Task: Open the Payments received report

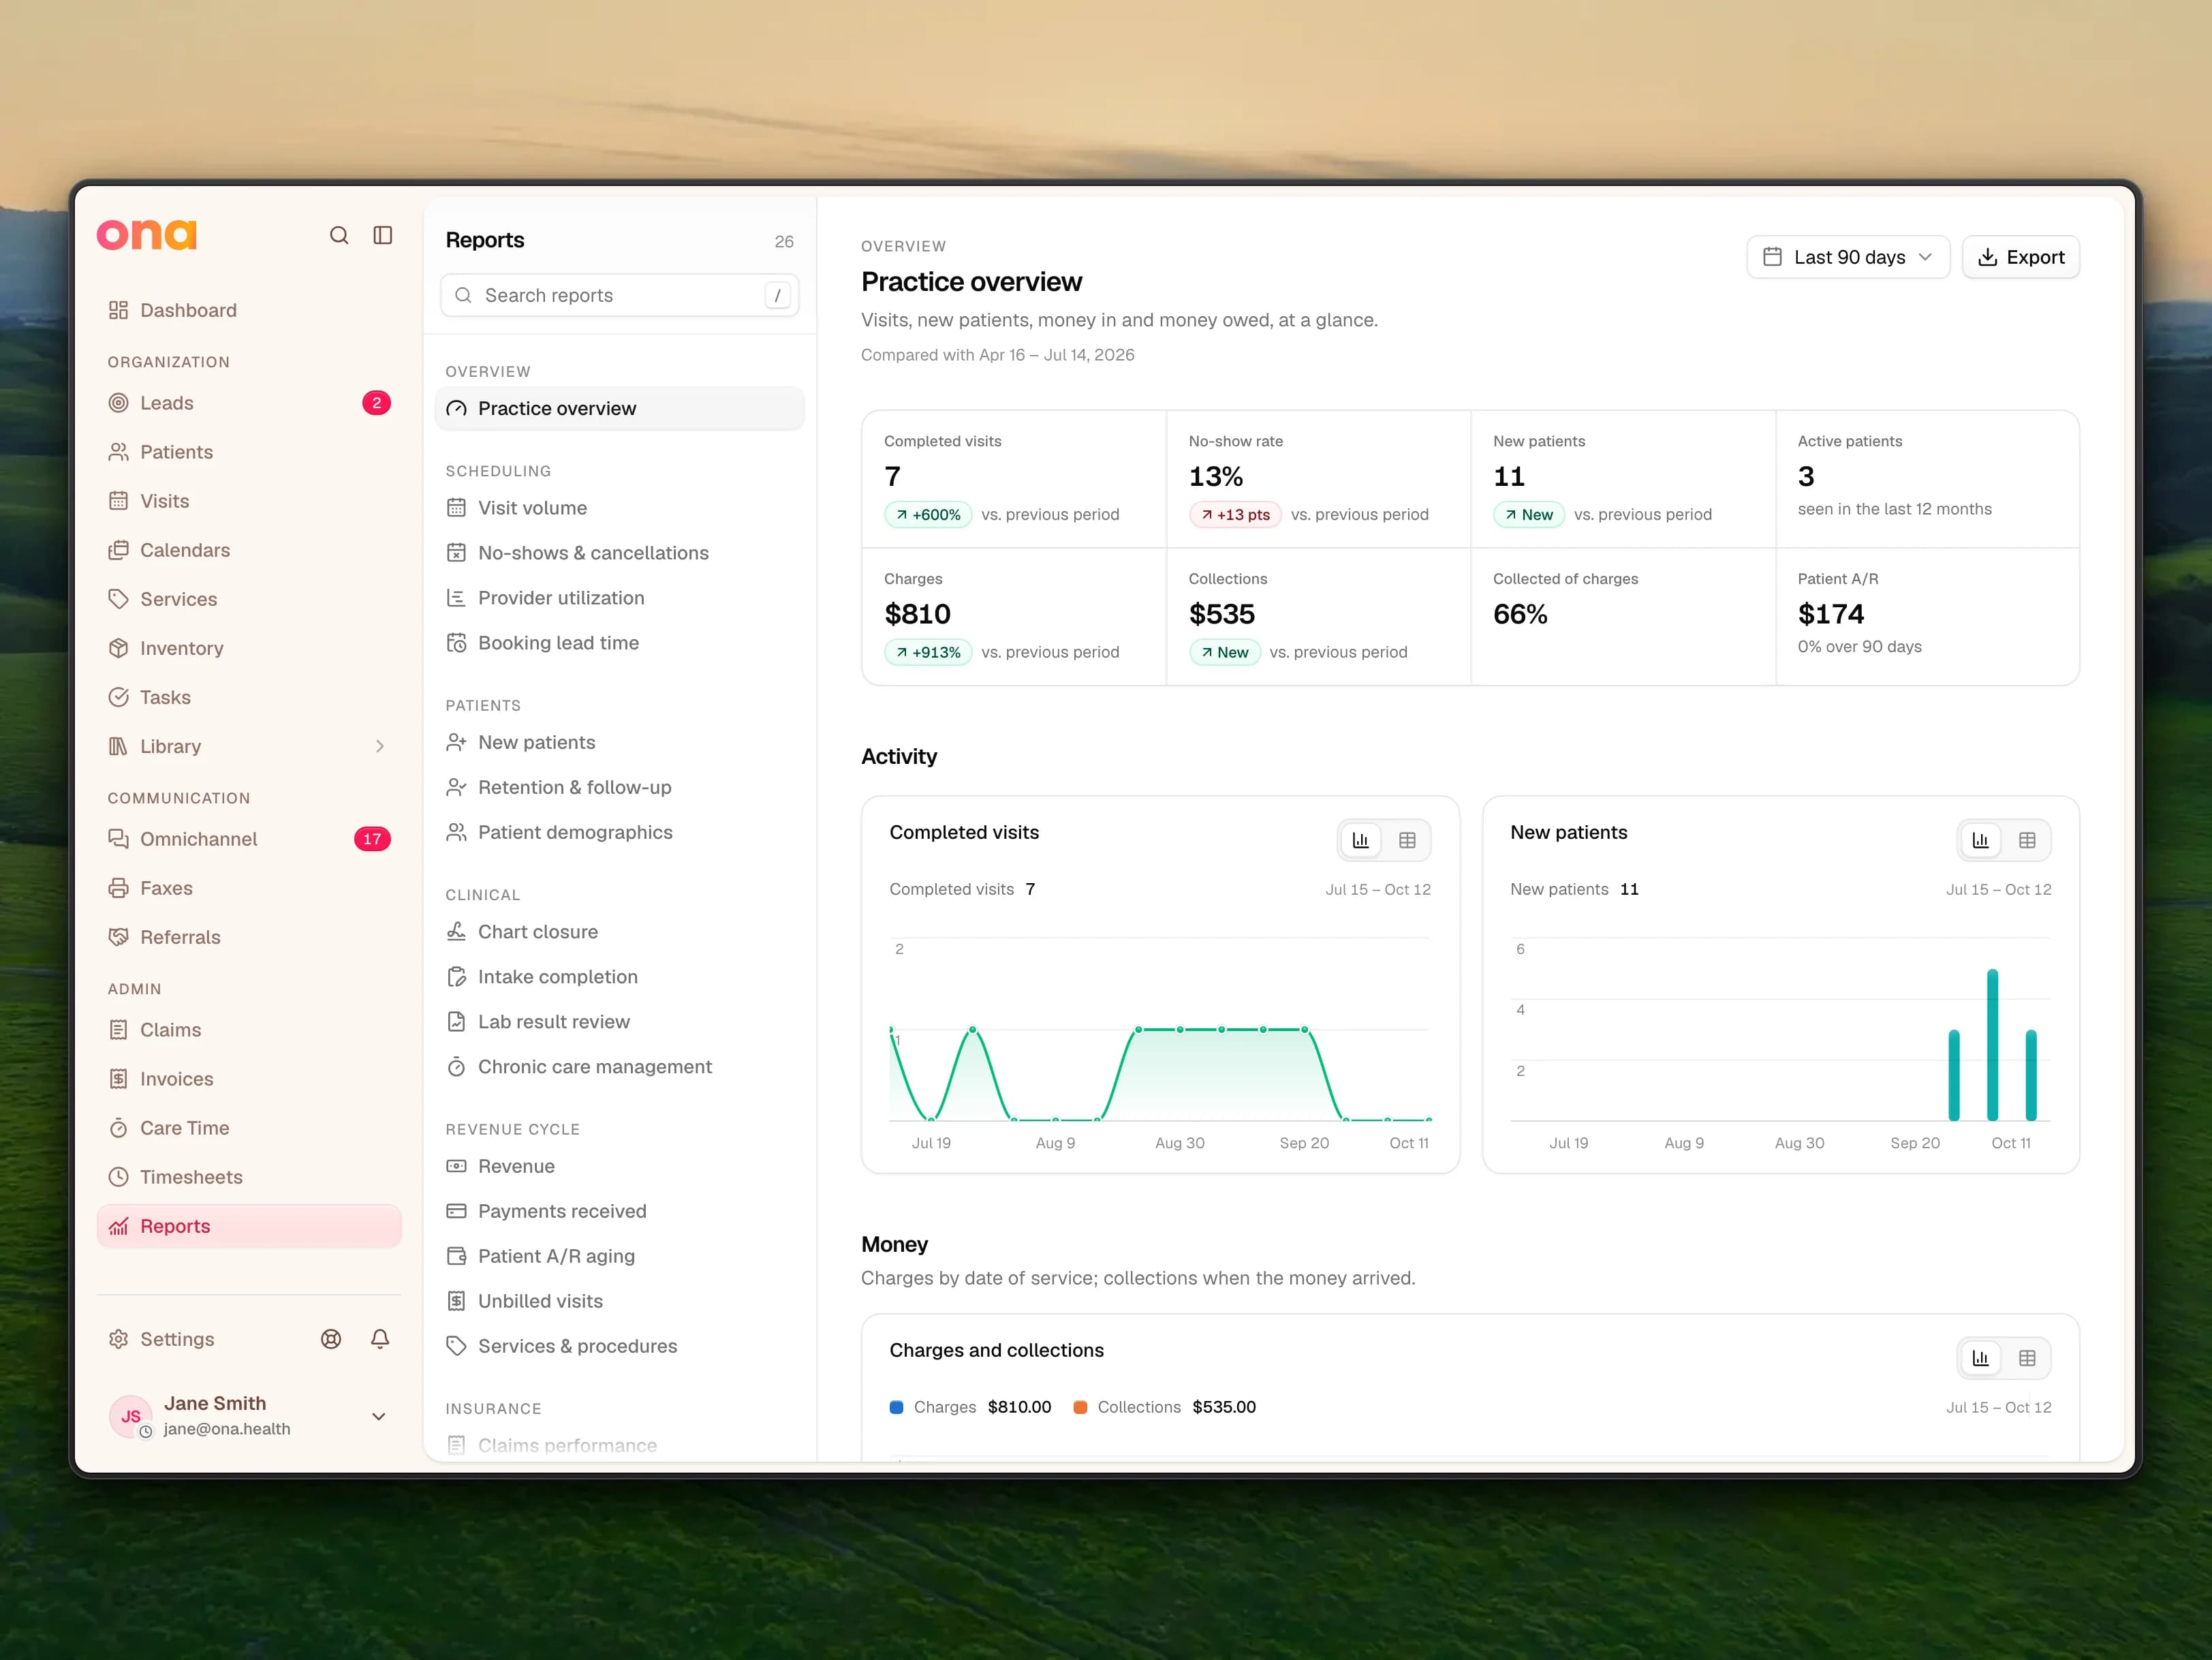Action: 620,1211
